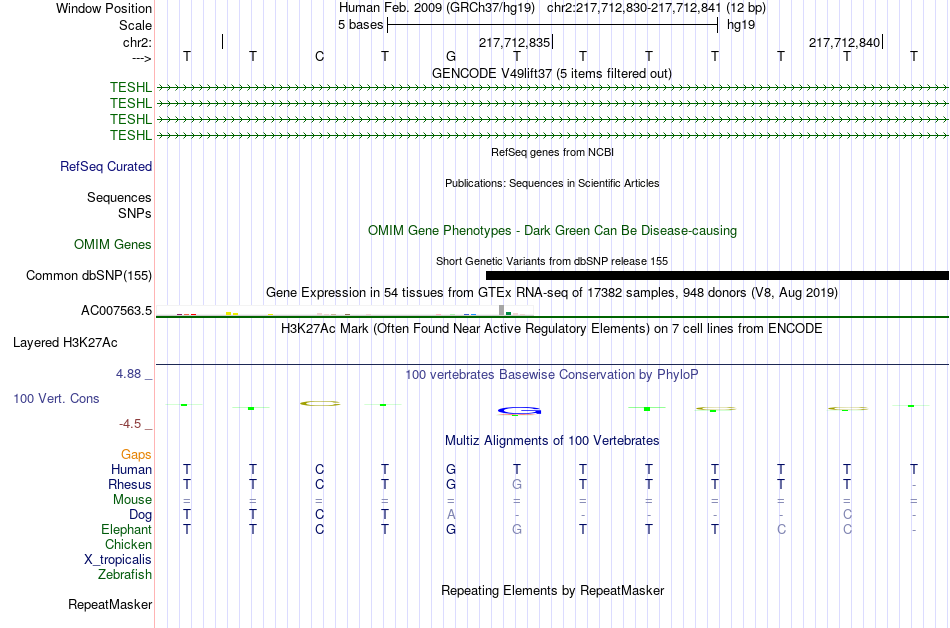The image size is (950, 628).
Task: Click the A base in Dog row
Action: click(x=451, y=515)
